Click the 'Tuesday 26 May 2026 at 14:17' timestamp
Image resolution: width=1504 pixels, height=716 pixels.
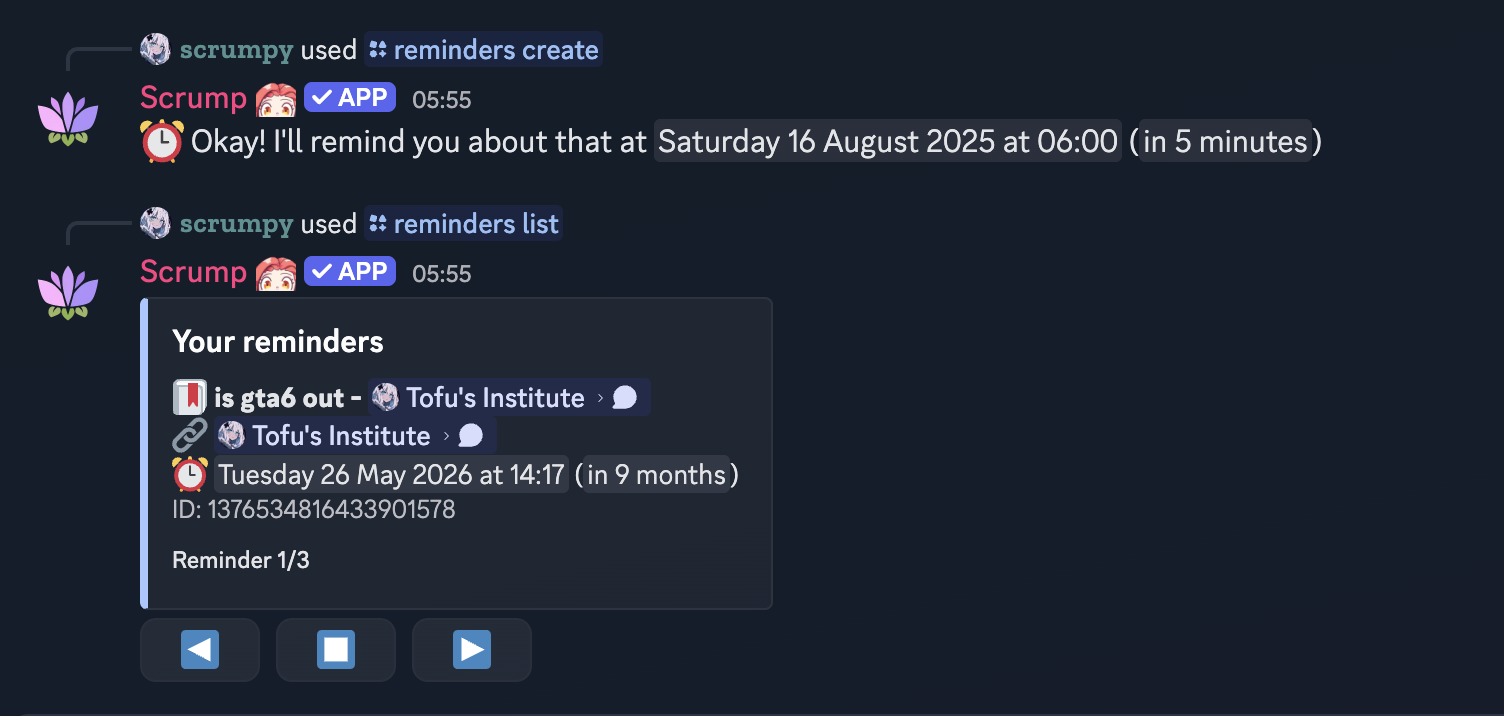click(392, 474)
